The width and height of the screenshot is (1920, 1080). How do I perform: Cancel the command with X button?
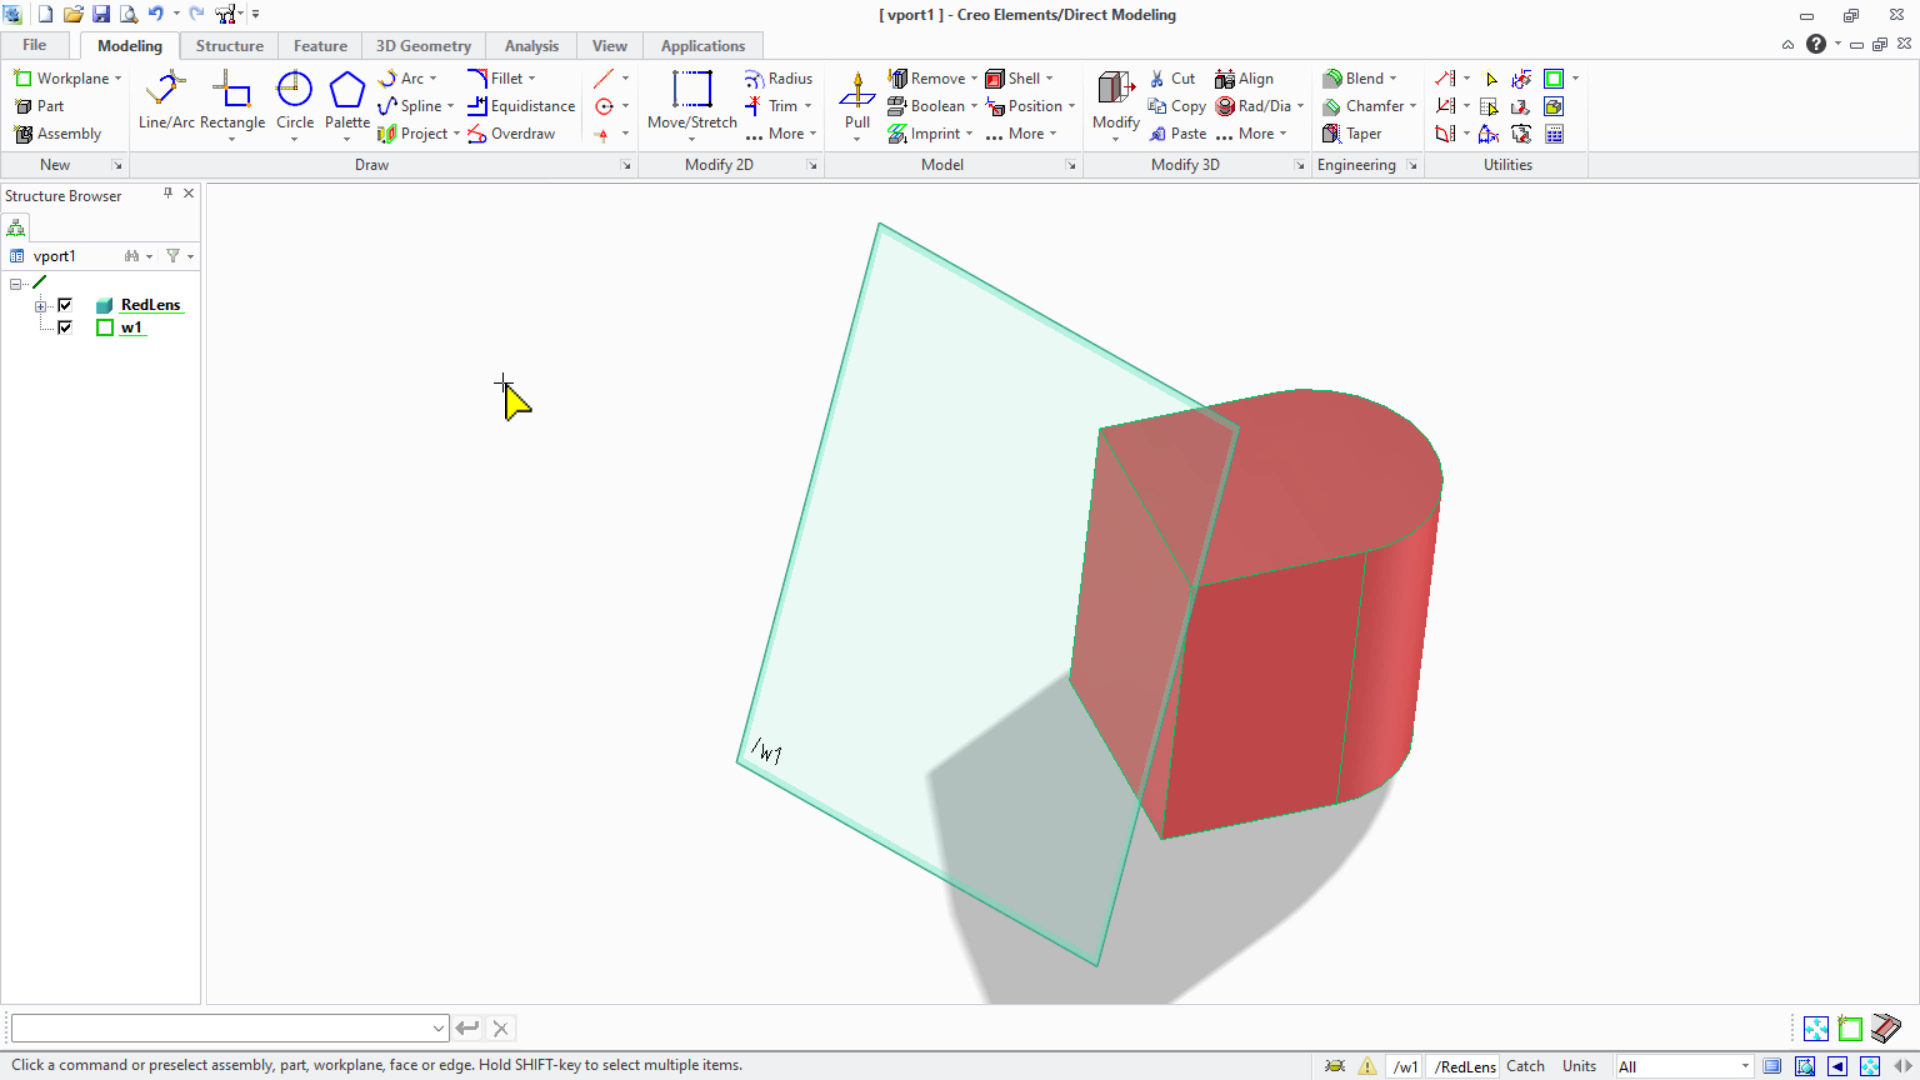click(x=501, y=1028)
